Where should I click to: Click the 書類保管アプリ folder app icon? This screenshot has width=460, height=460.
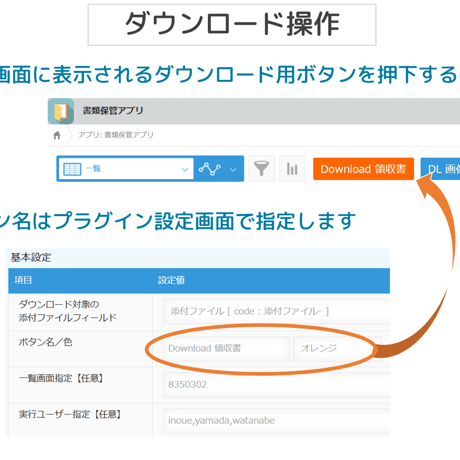coord(61,111)
